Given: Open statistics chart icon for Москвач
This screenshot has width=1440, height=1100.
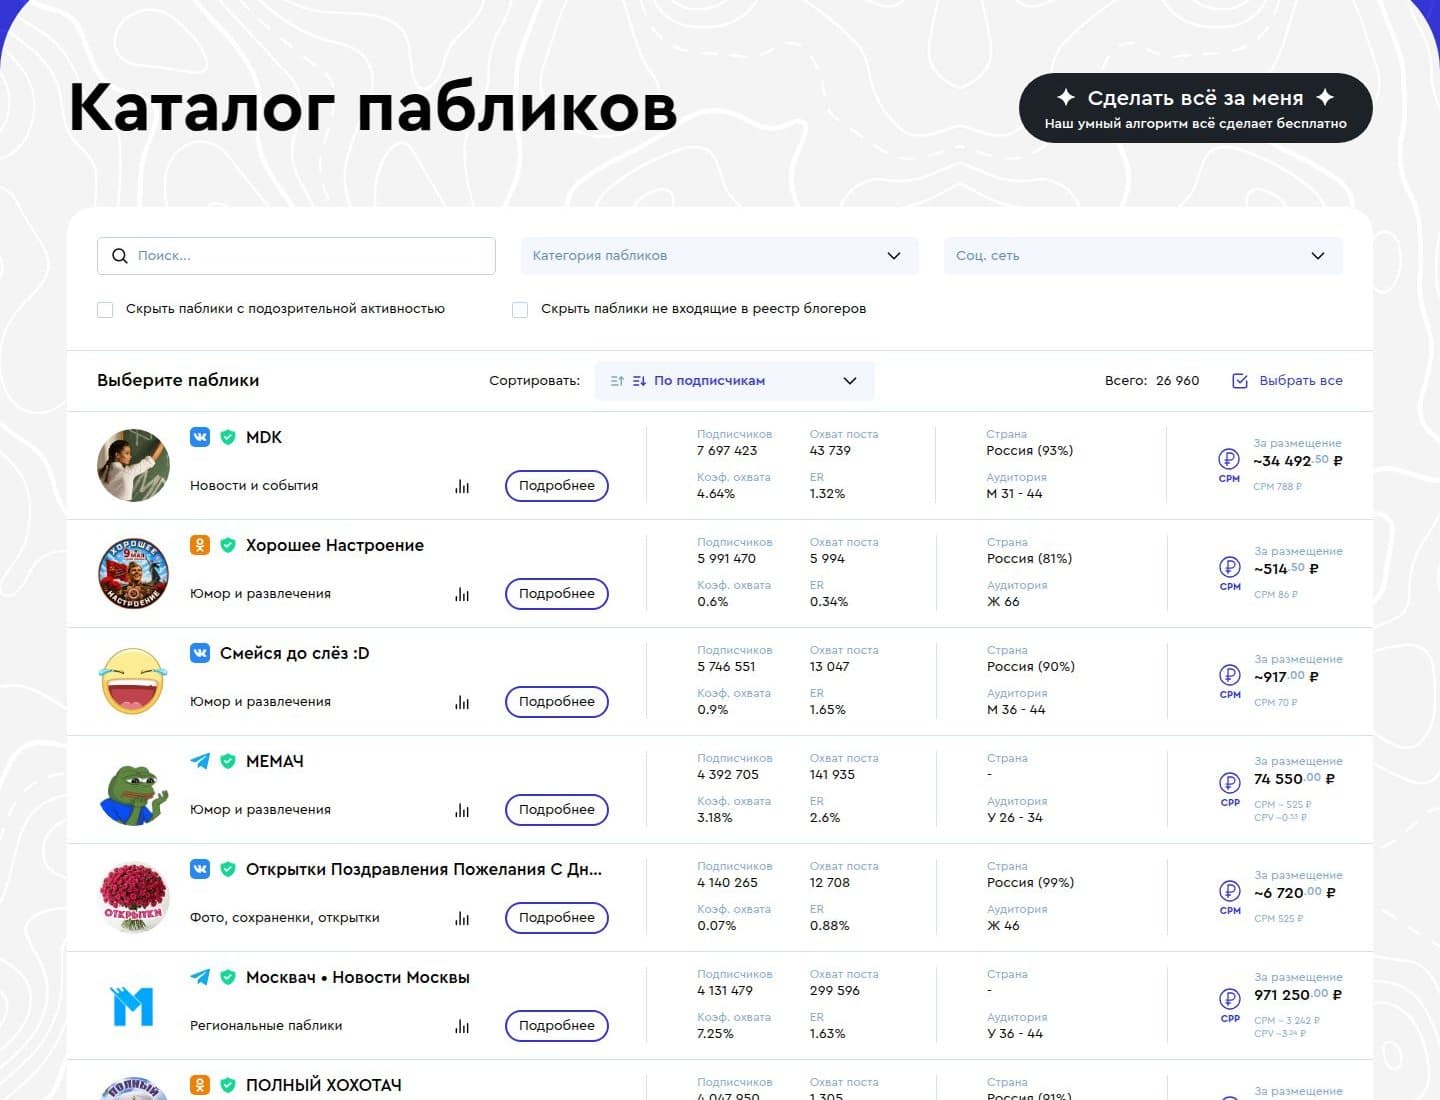Looking at the screenshot, I should [x=462, y=1026].
